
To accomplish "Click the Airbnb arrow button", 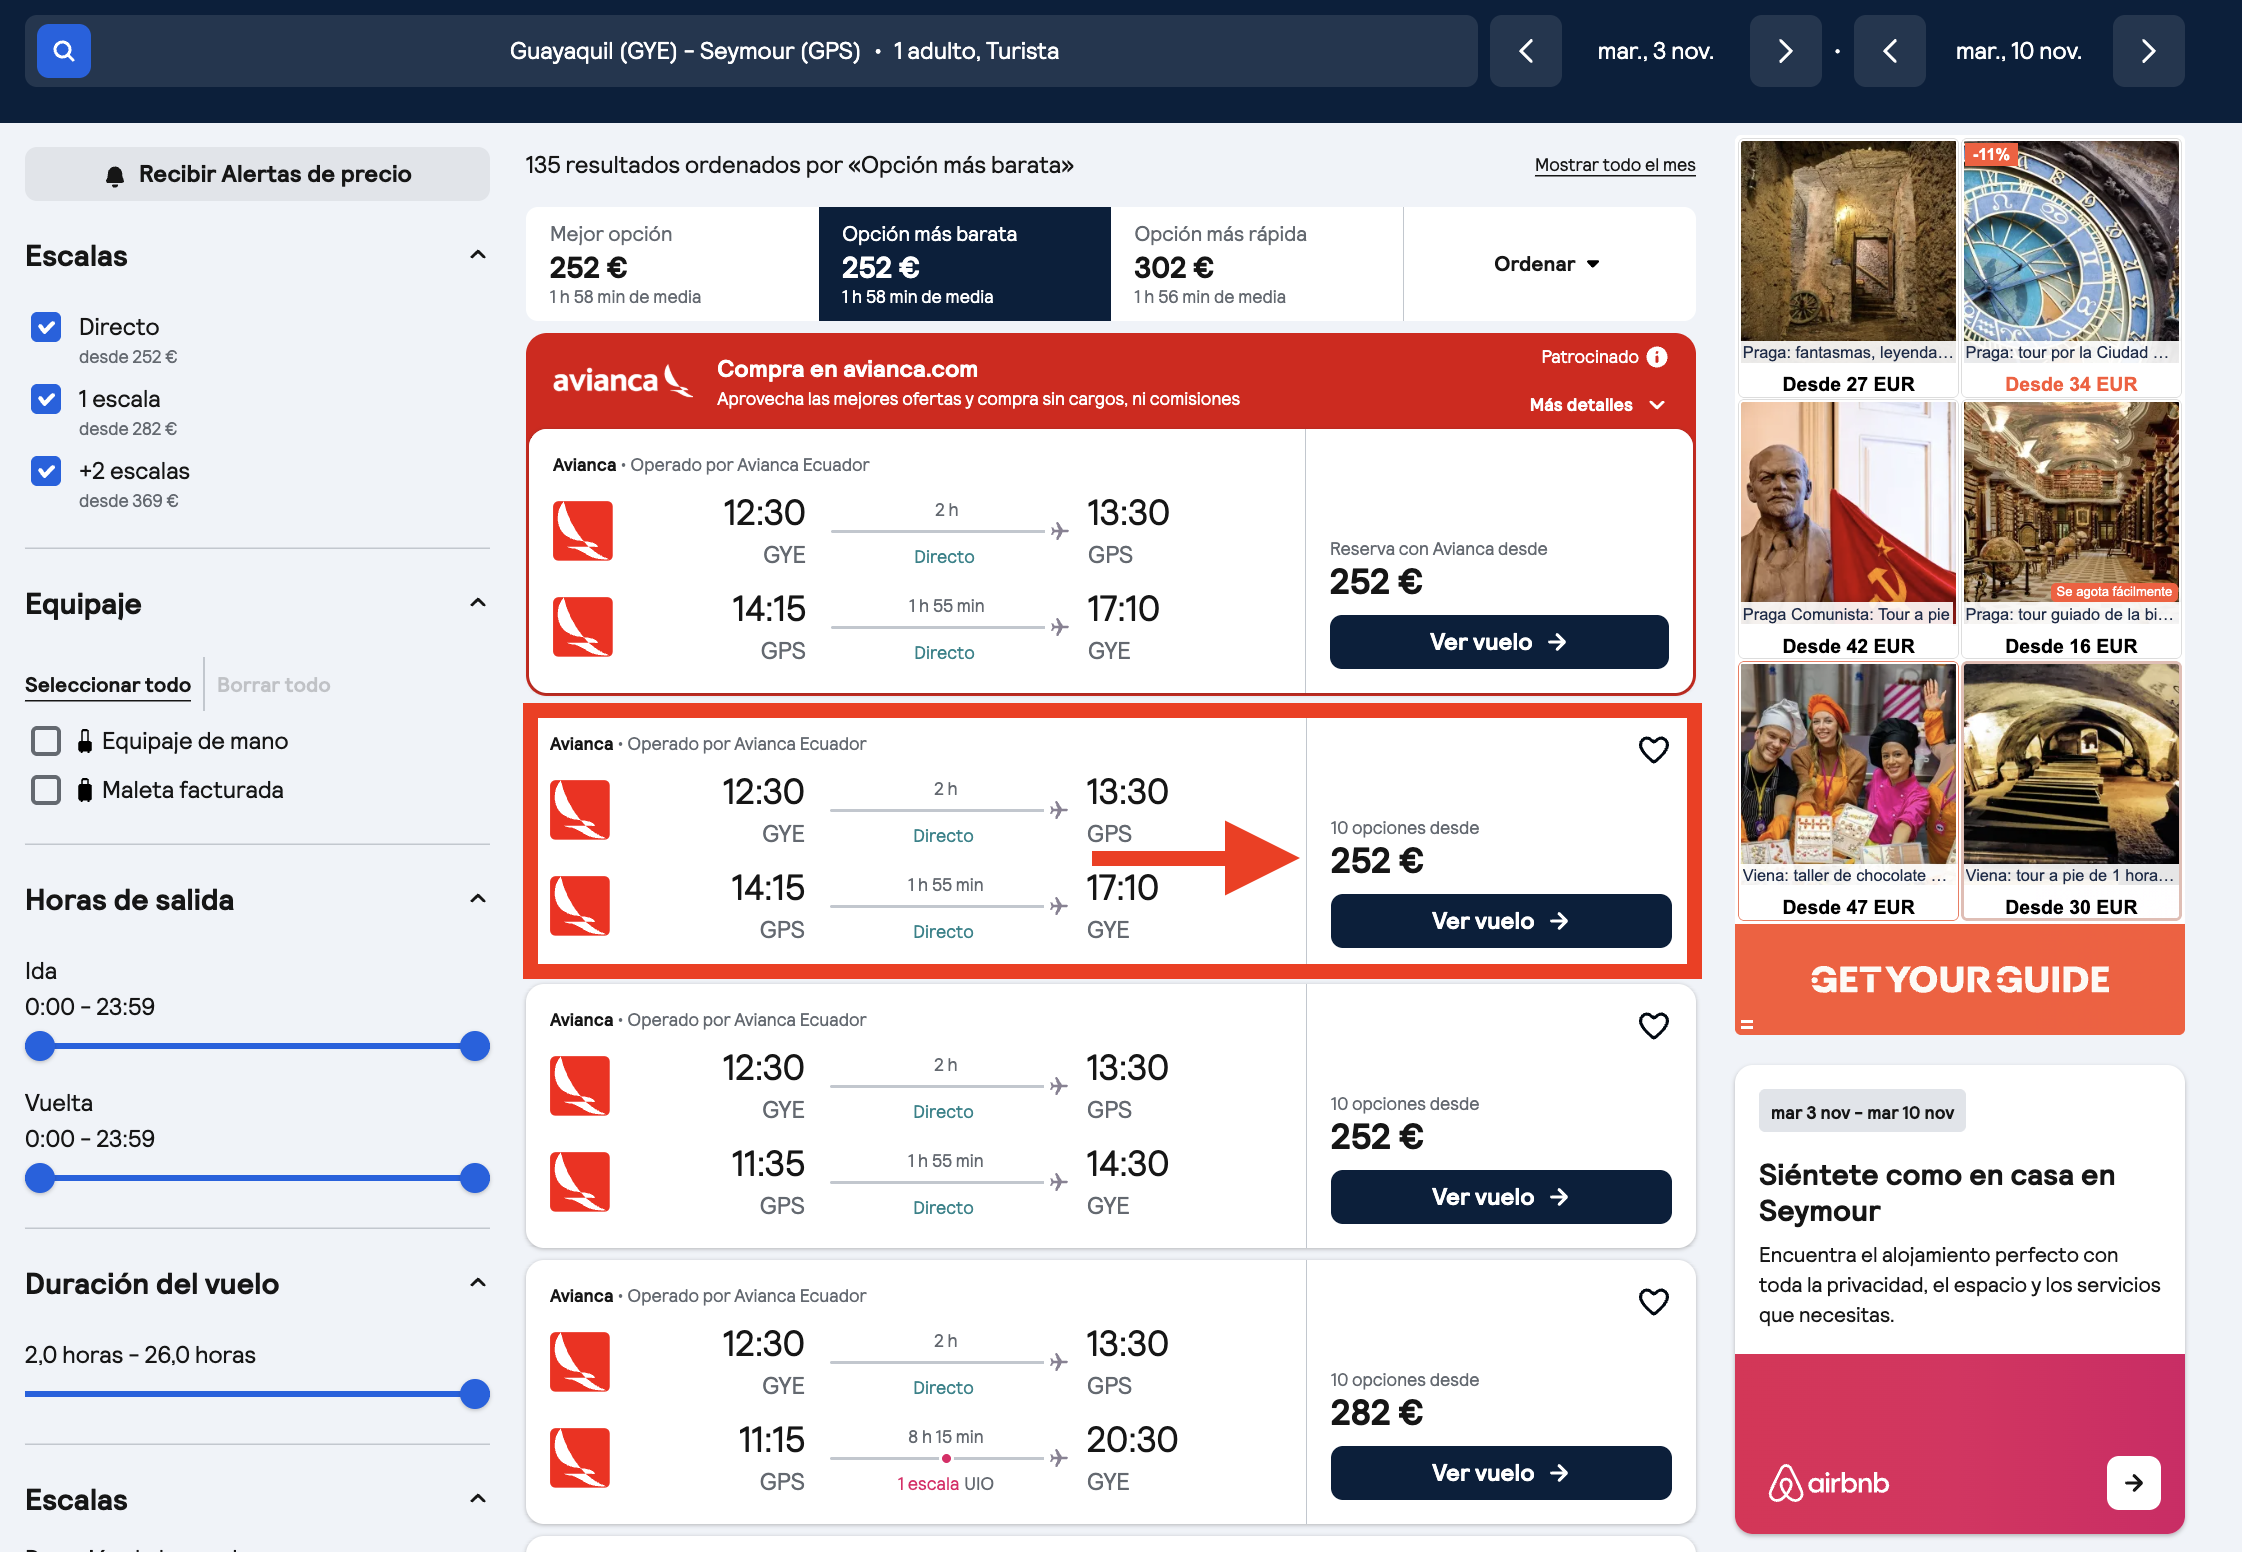I will pos(2134,1483).
